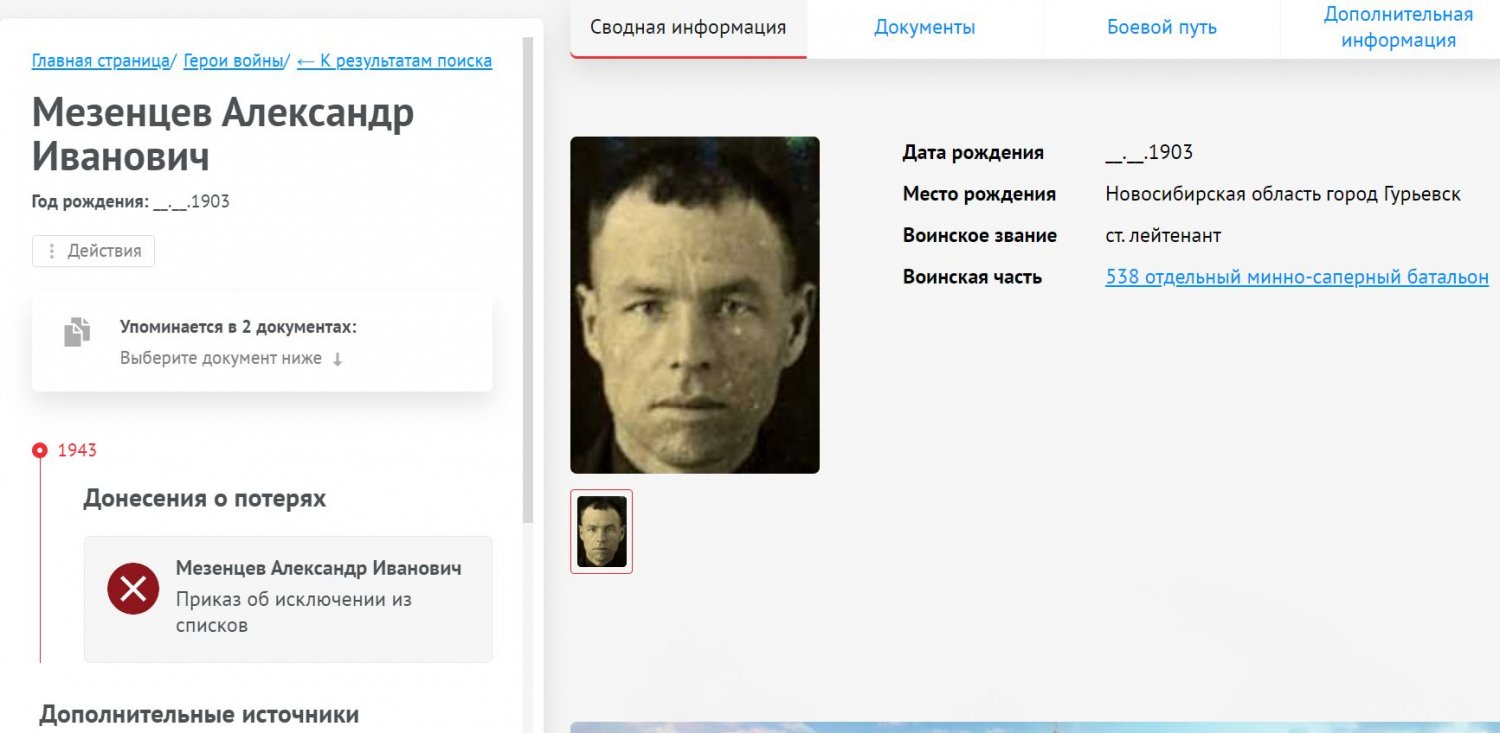The width and height of the screenshot is (1500, 733).
Task: Return via К результатам поиска link
Action: click(x=395, y=61)
